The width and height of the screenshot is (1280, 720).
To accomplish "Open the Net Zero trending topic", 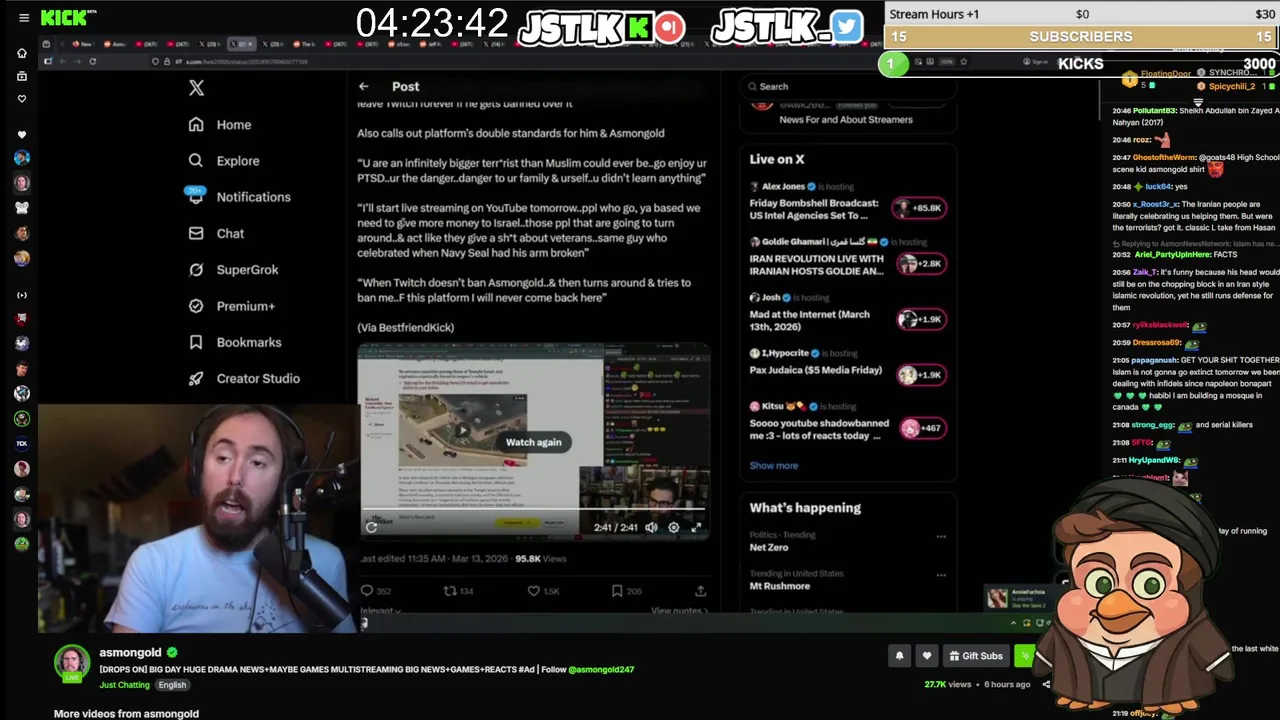I will point(769,547).
